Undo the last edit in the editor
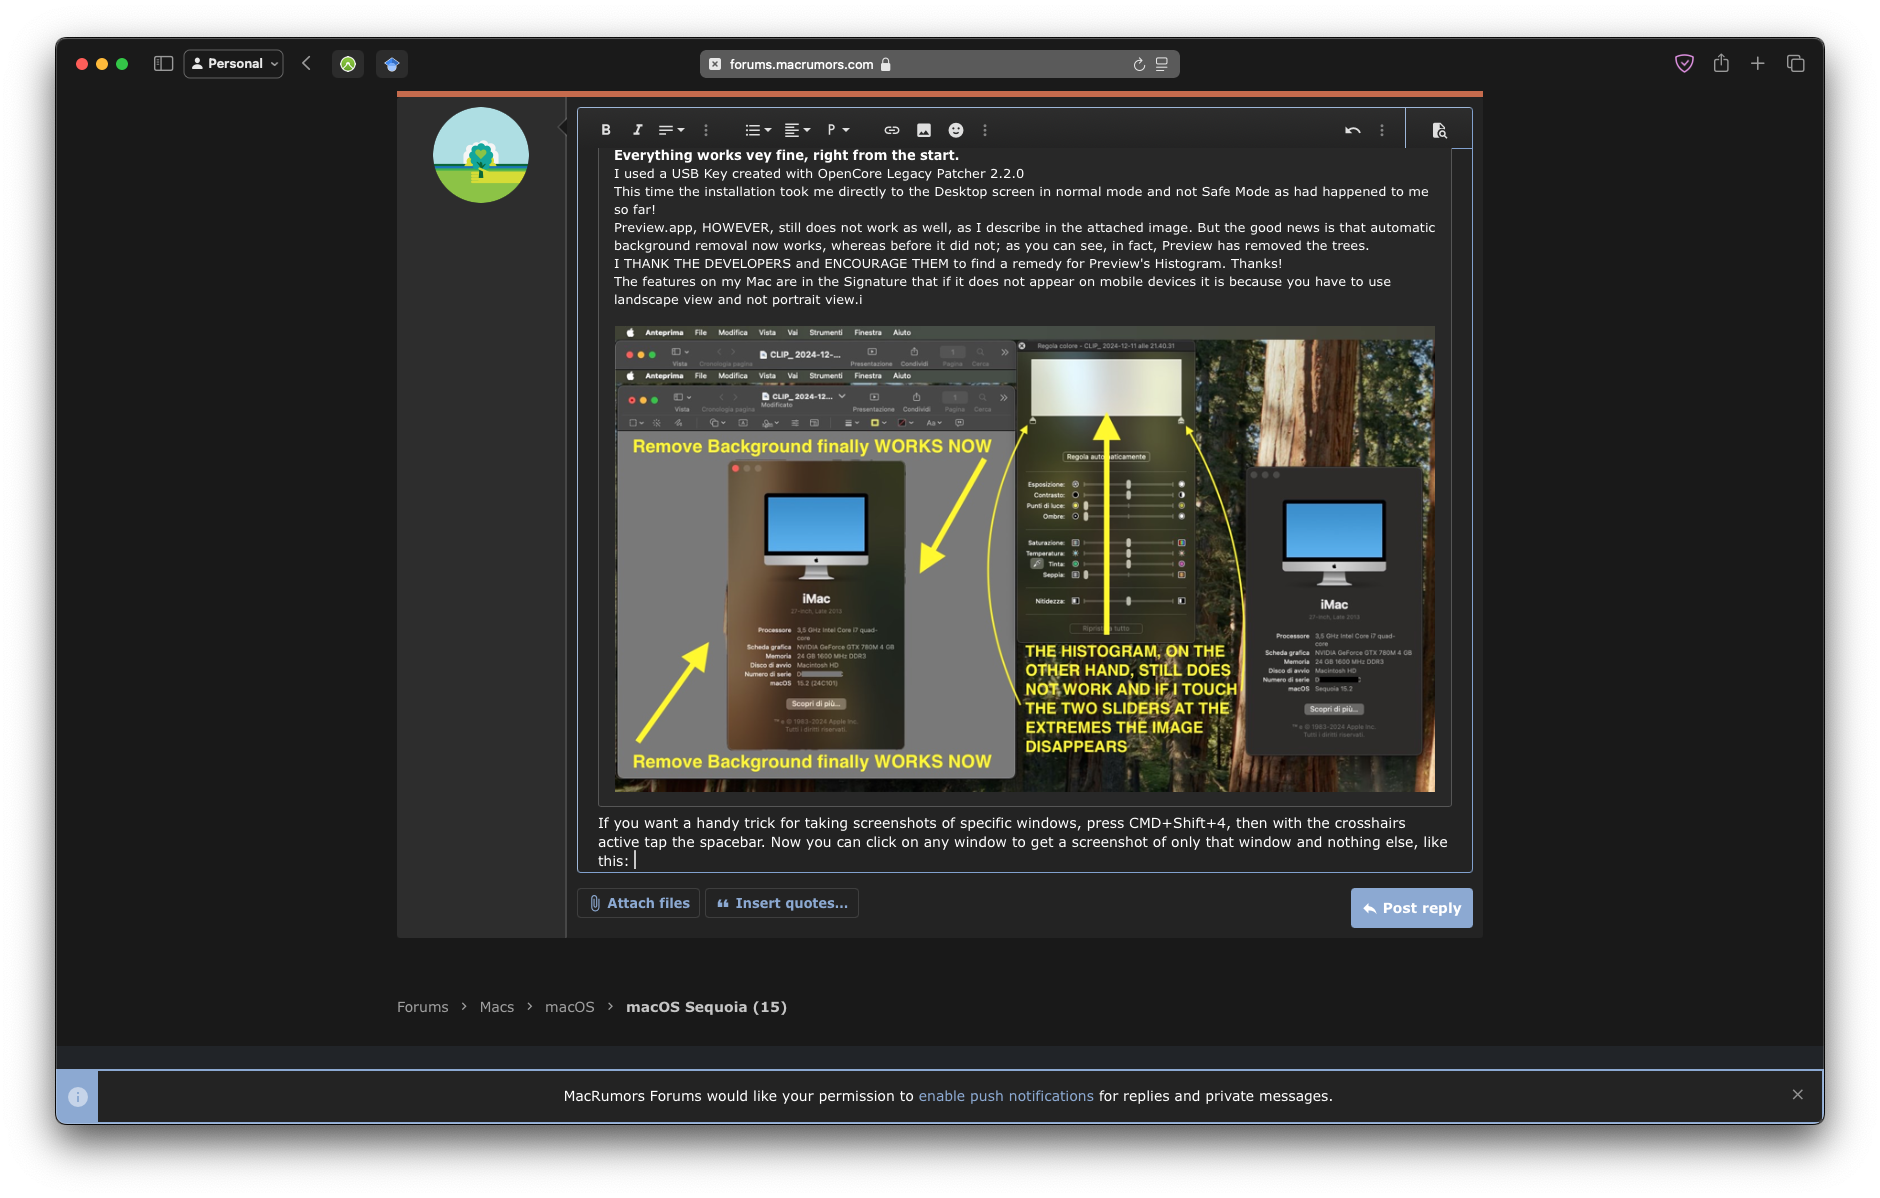Screen dimensions: 1880x1198 point(1353,130)
